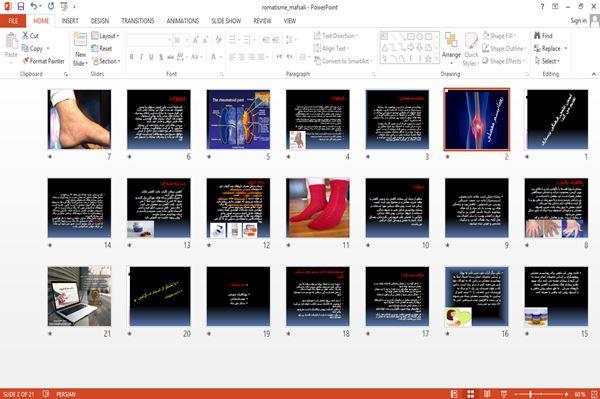Click Format Painter
This screenshot has height=399, width=600.
tap(44, 61)
